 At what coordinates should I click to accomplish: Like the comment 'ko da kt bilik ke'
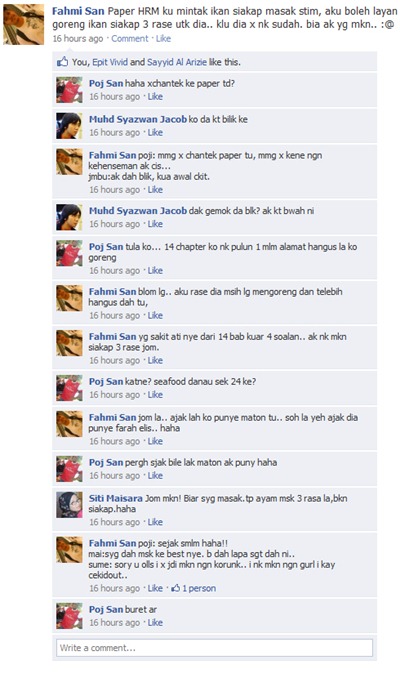[x=155, y=132]
